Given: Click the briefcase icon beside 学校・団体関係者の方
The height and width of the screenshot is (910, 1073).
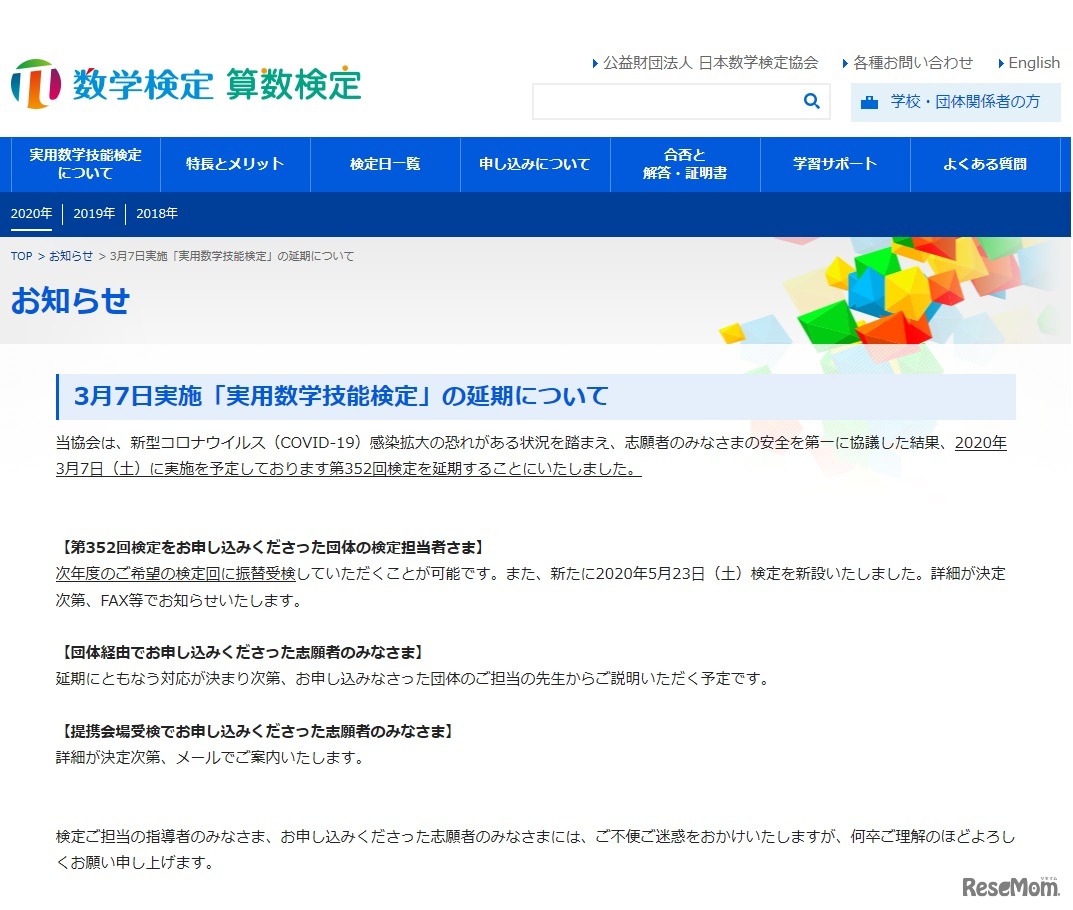Looking at the screenshot, I should (x=868, y=102).
